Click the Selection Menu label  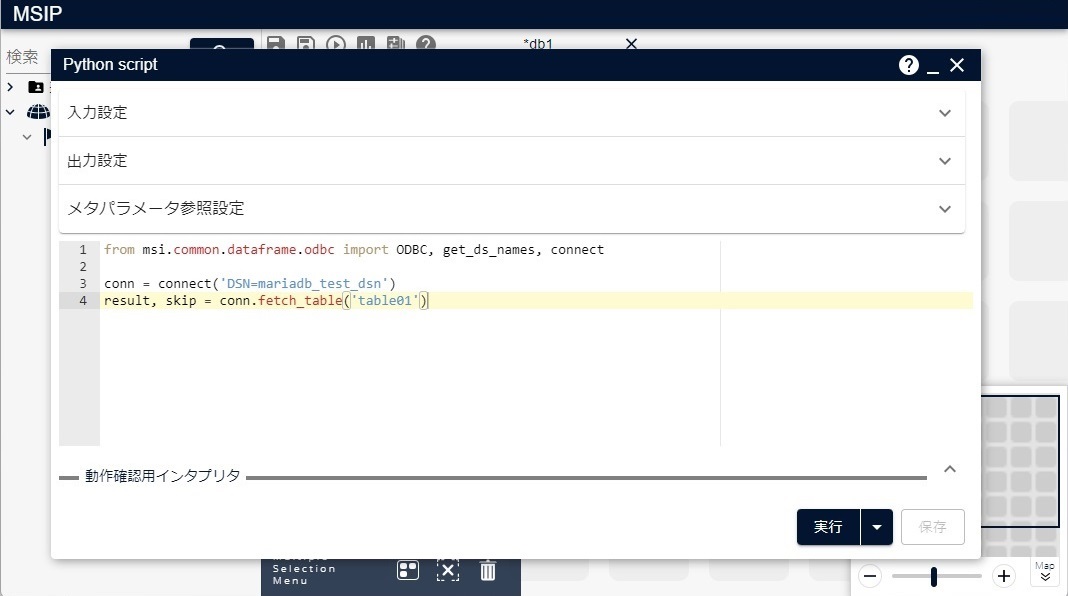[x=304, y=574]
